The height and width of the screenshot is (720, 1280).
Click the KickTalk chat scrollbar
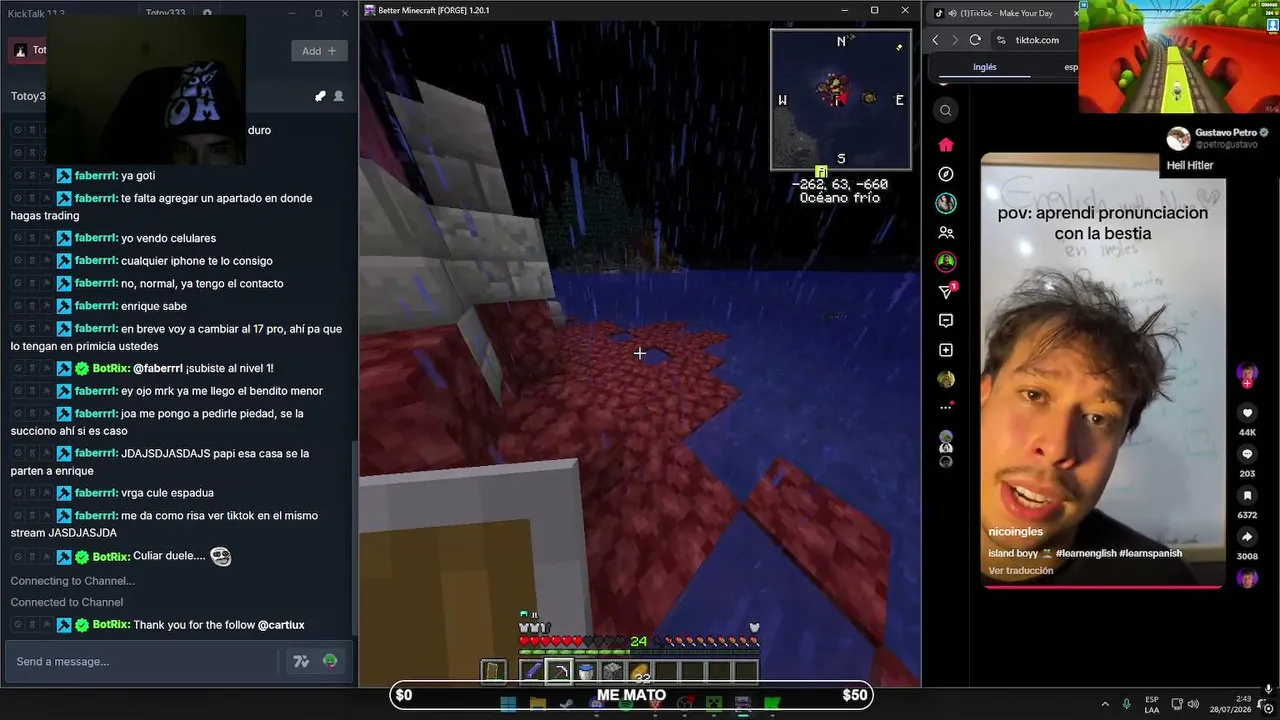click(353, 540)
